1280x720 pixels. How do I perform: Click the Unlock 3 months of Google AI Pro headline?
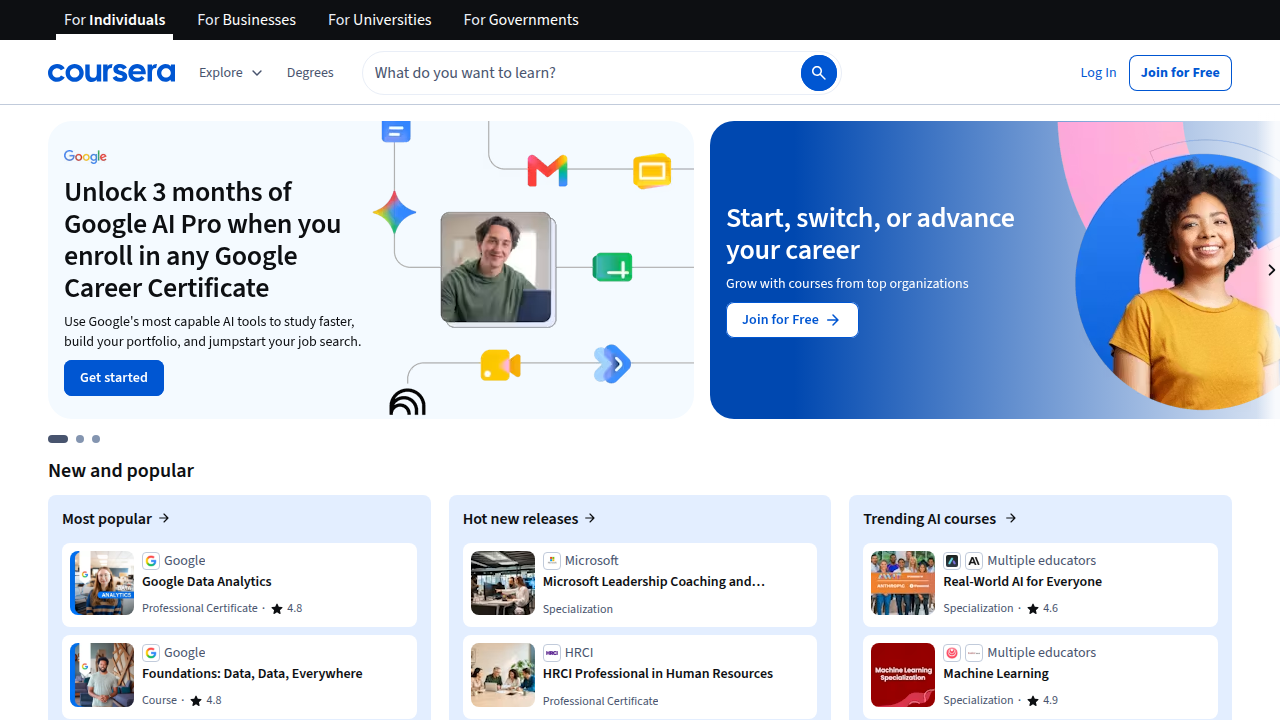pos(203,240)
